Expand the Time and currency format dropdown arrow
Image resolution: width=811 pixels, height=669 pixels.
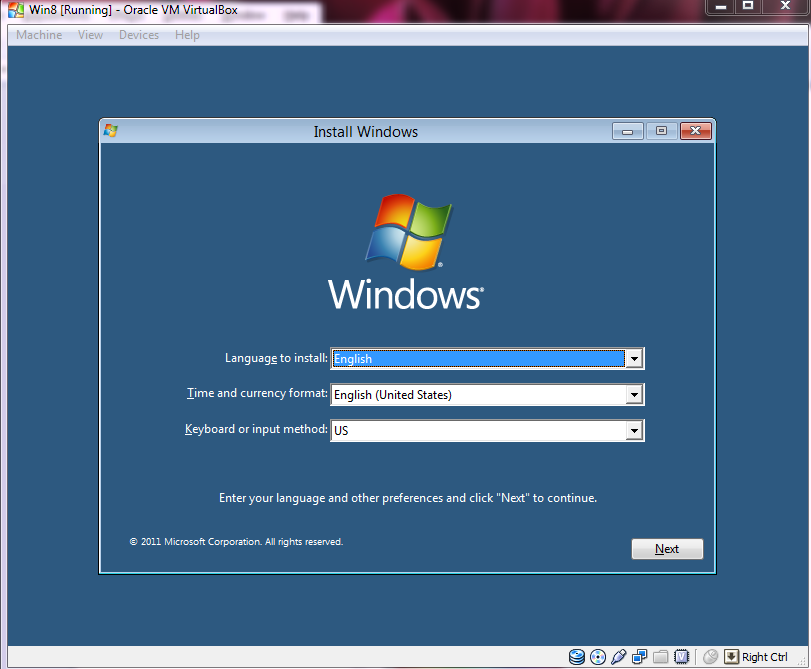[x=634, y=395]
